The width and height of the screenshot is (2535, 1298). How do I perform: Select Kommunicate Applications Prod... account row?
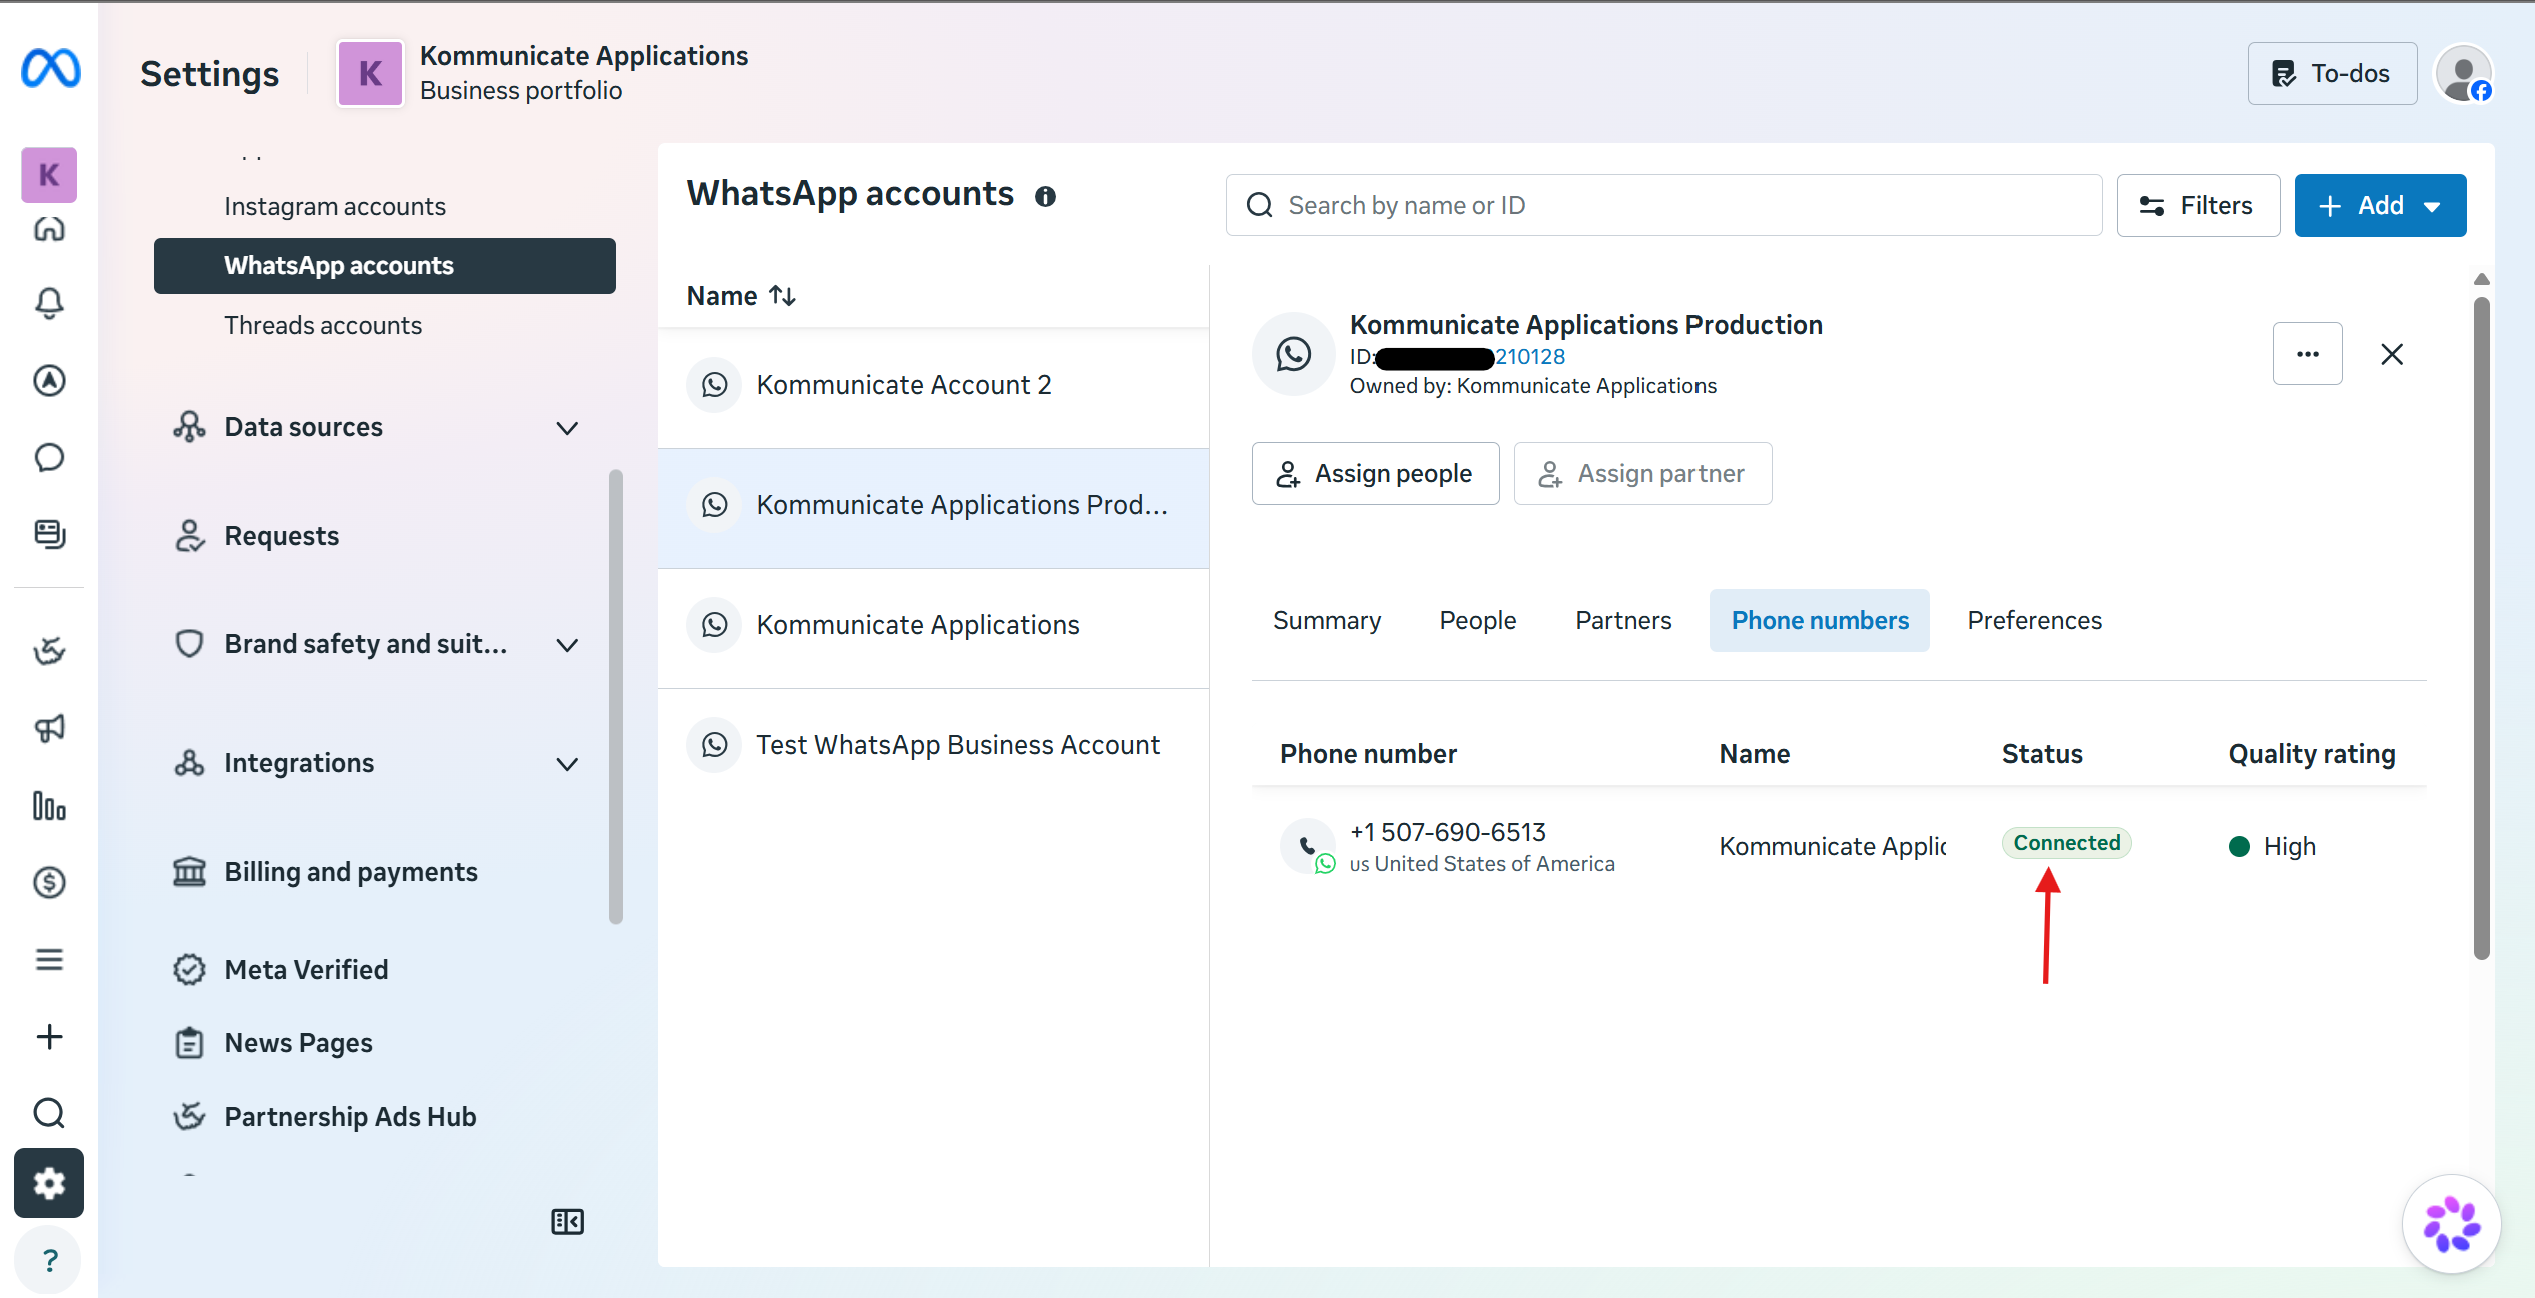(x=933, y=506)
